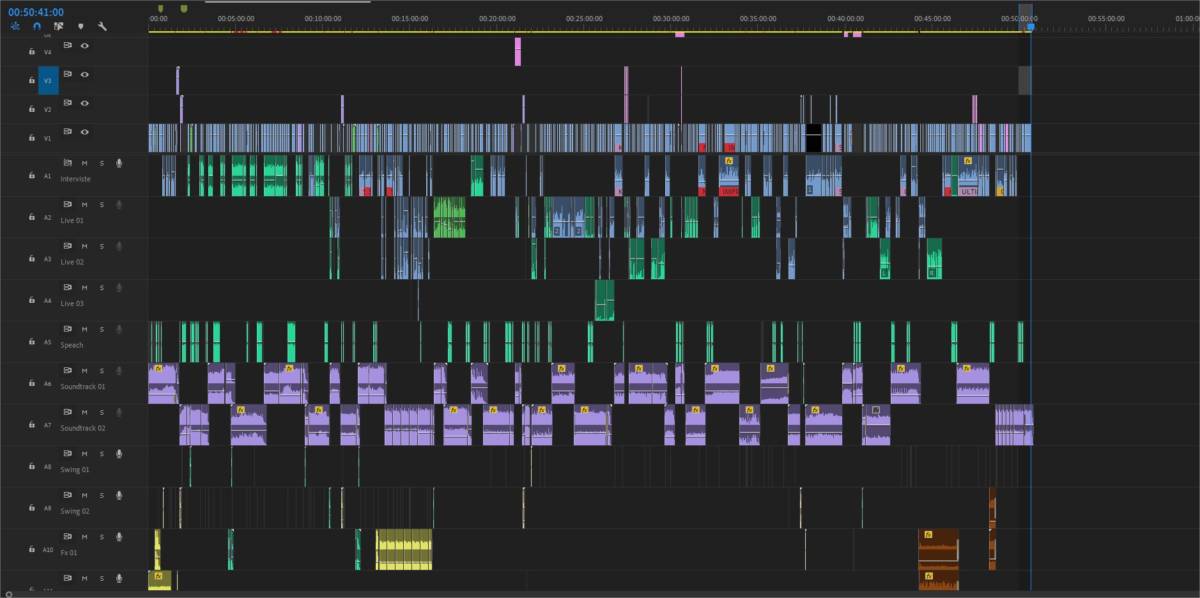
Task: Toggle the V4 track output eye
Action: pyautogui.click(x=84, y=46)
